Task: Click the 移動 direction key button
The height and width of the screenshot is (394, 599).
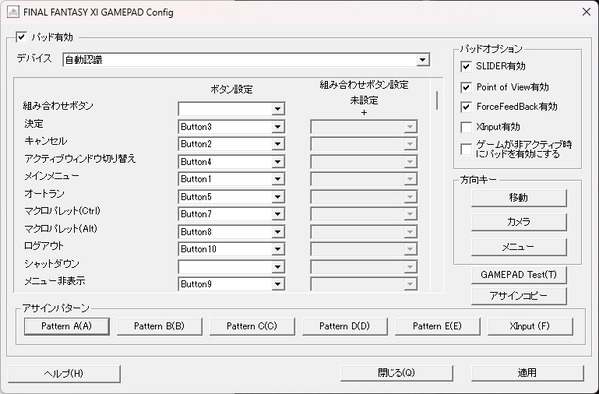Action: point(518,198)
